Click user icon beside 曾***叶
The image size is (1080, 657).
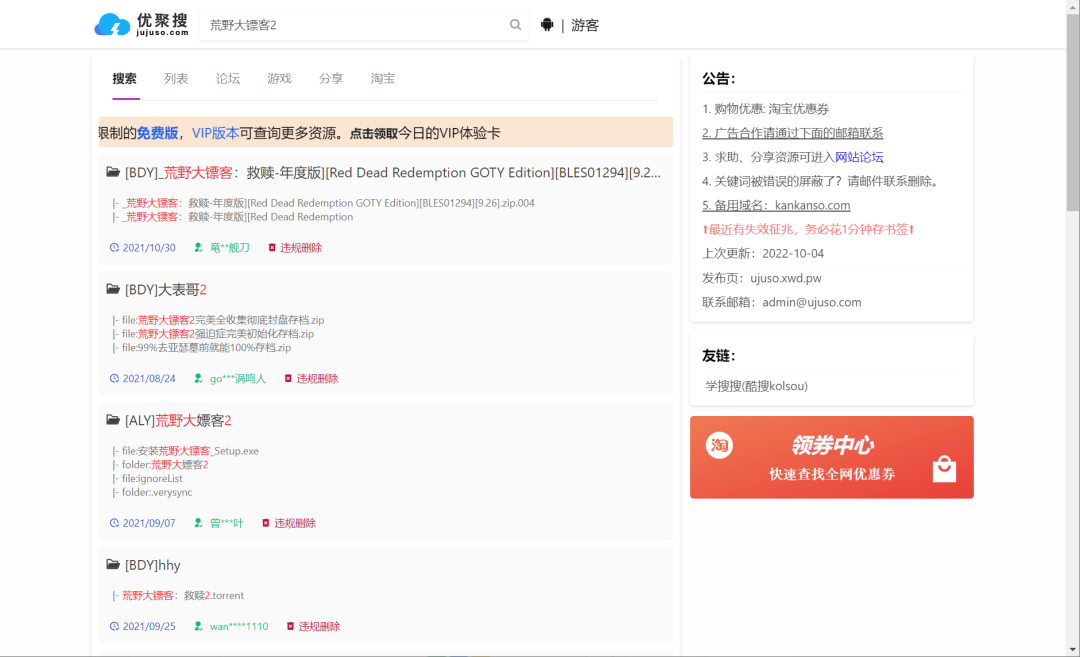click(x=198, y=523)
